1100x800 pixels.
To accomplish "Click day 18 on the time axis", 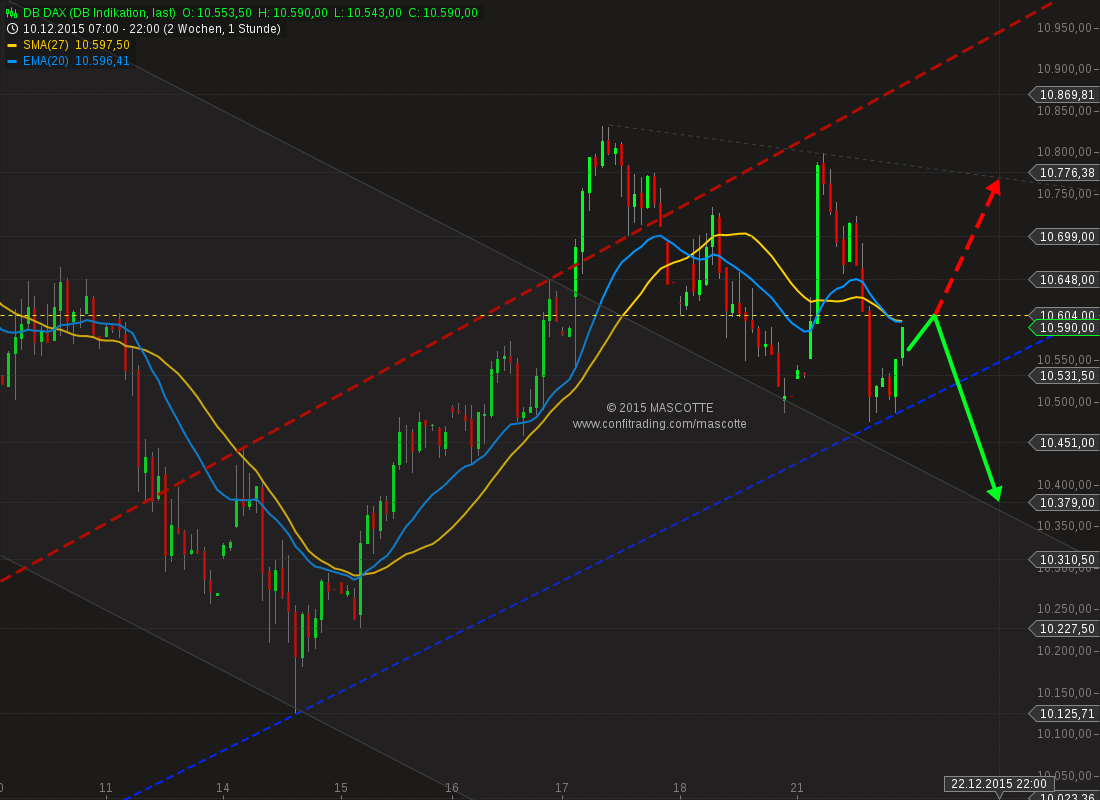I will [x=679, y=788].
